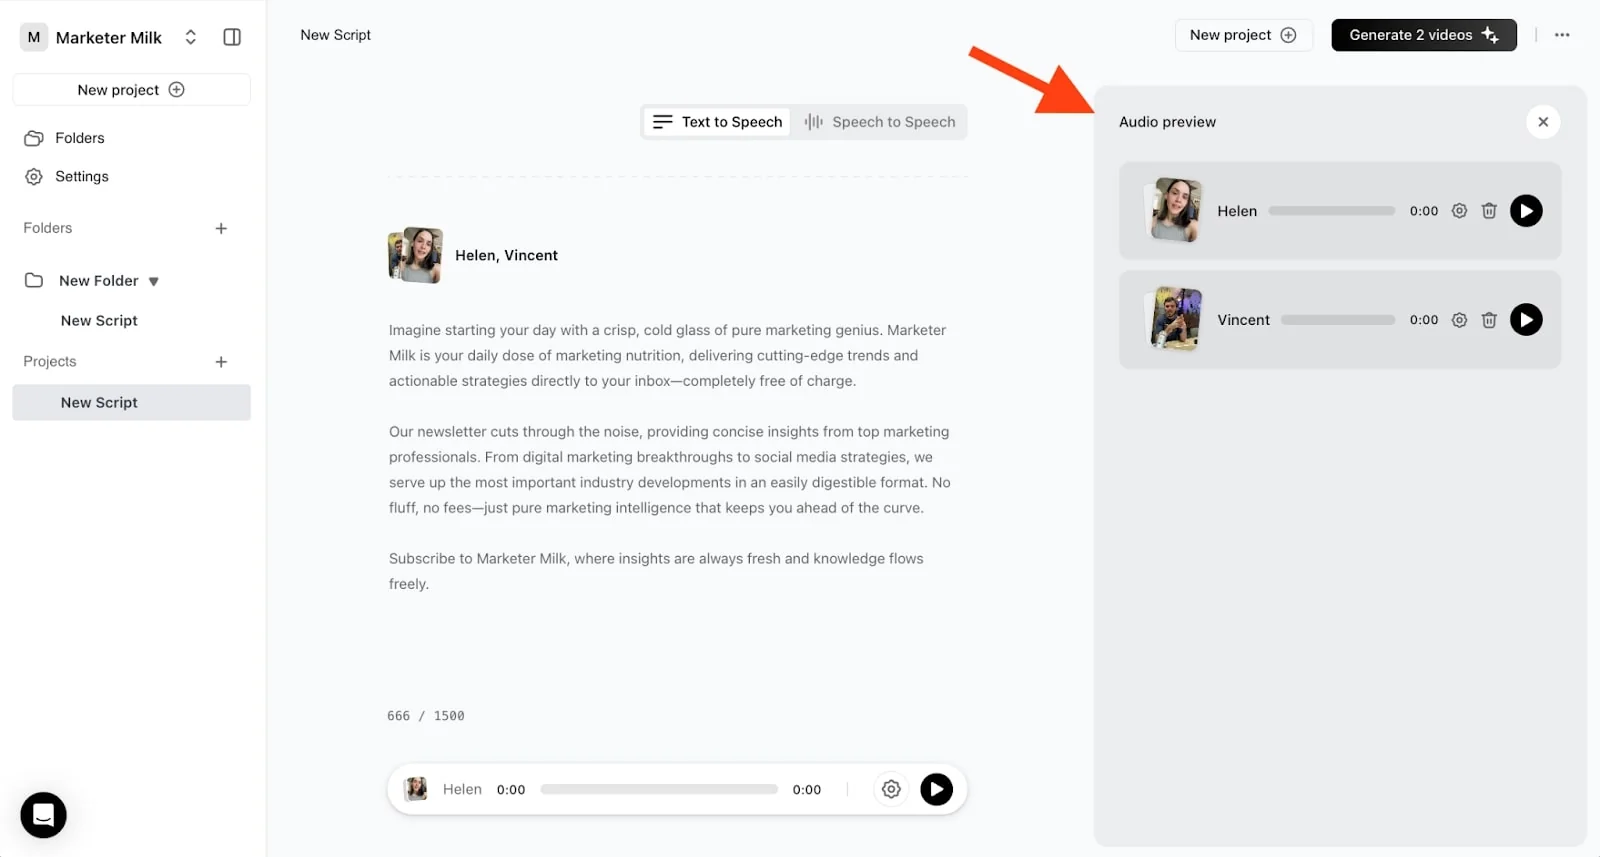This screenshot has height=857, width=1600.
Task: Play Helen's audio preview
Action: 1526,211
